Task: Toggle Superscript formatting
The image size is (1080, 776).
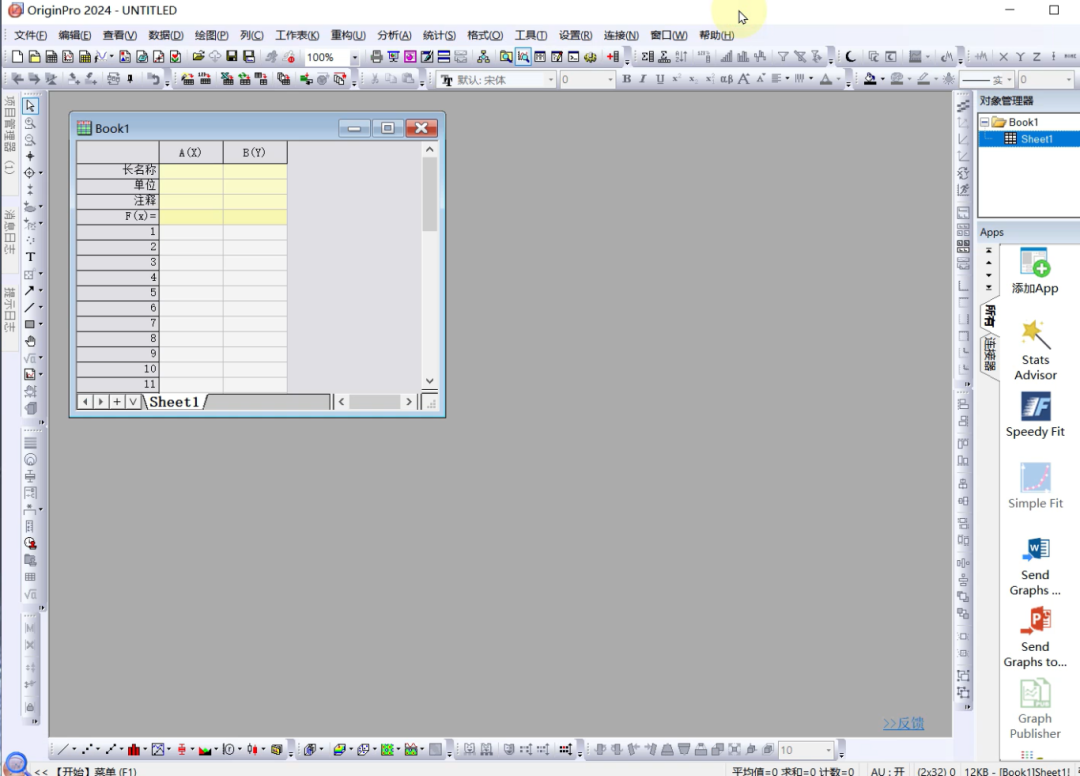Action: [x=676, y=79]
